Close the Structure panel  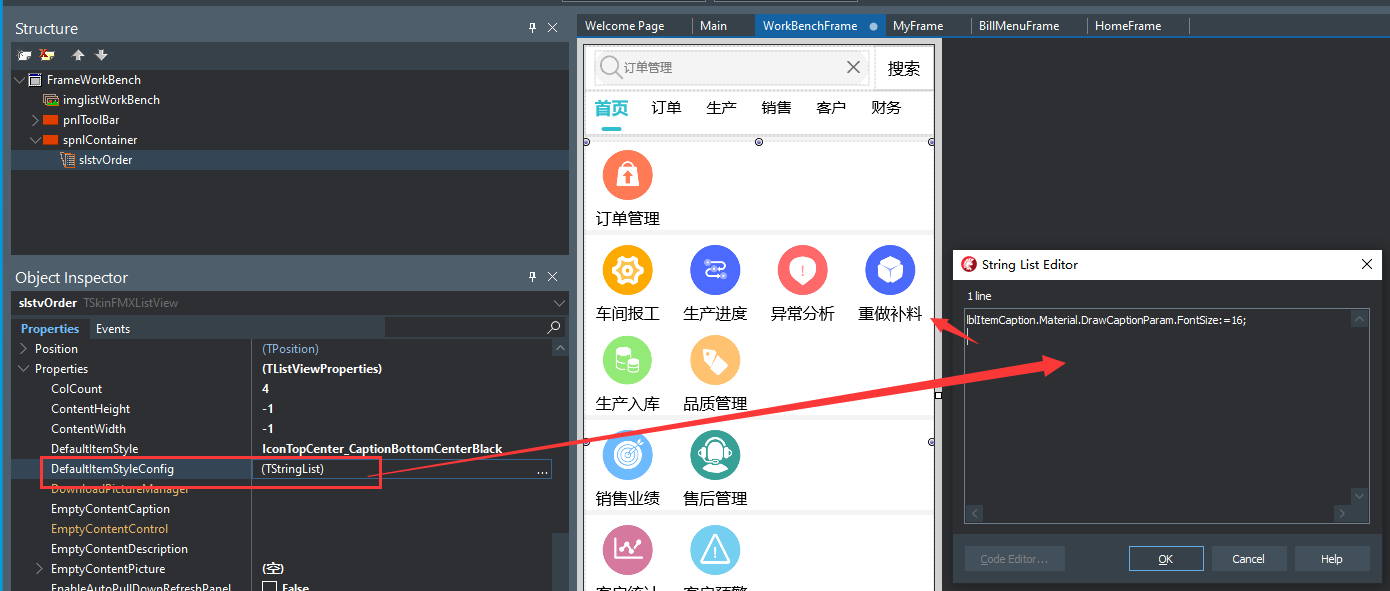[553, 28]
